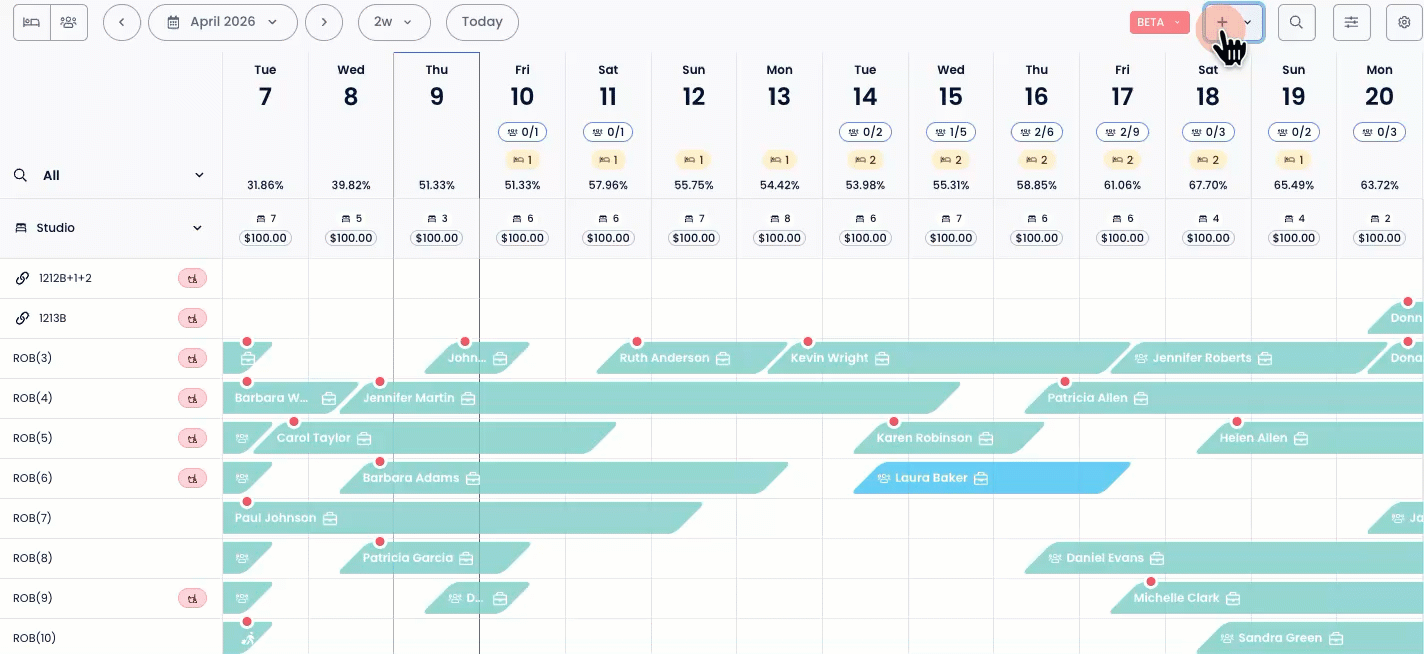Switch to the rooms bed view icon
This screenshot has height=654, width=1424.
coord(31,22)
